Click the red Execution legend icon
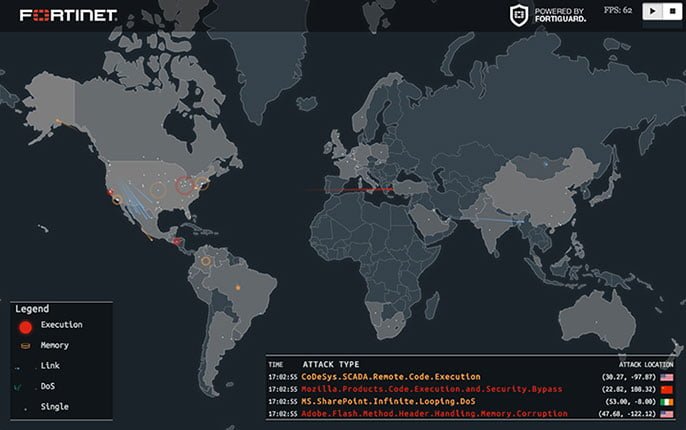Screen dimensions: 686x430 (x=24, y=326)
